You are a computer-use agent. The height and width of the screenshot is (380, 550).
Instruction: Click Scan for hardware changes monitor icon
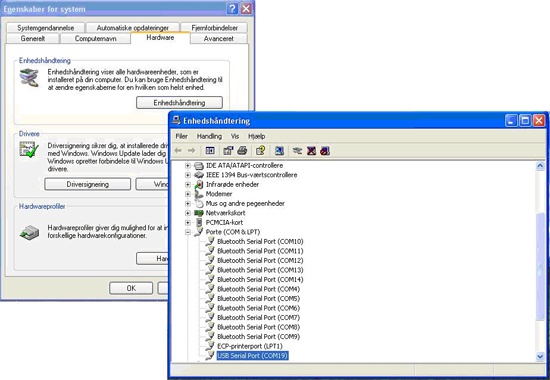tap(279, 151)
